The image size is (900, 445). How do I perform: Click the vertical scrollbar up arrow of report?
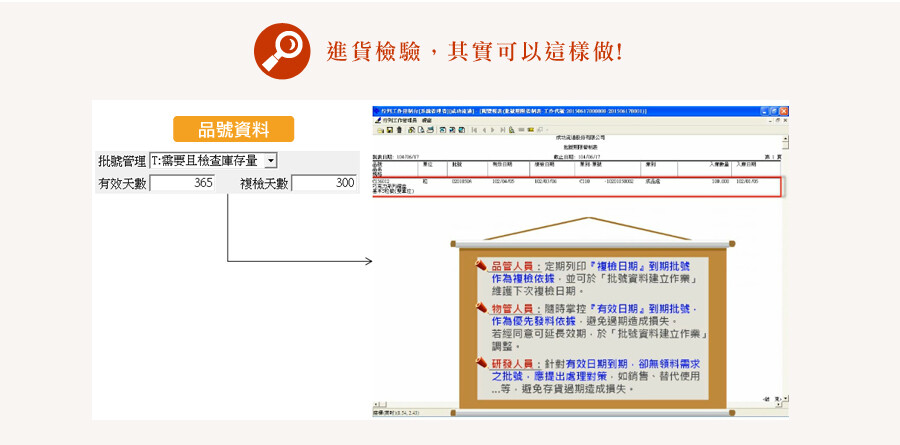tap(785, 139)
